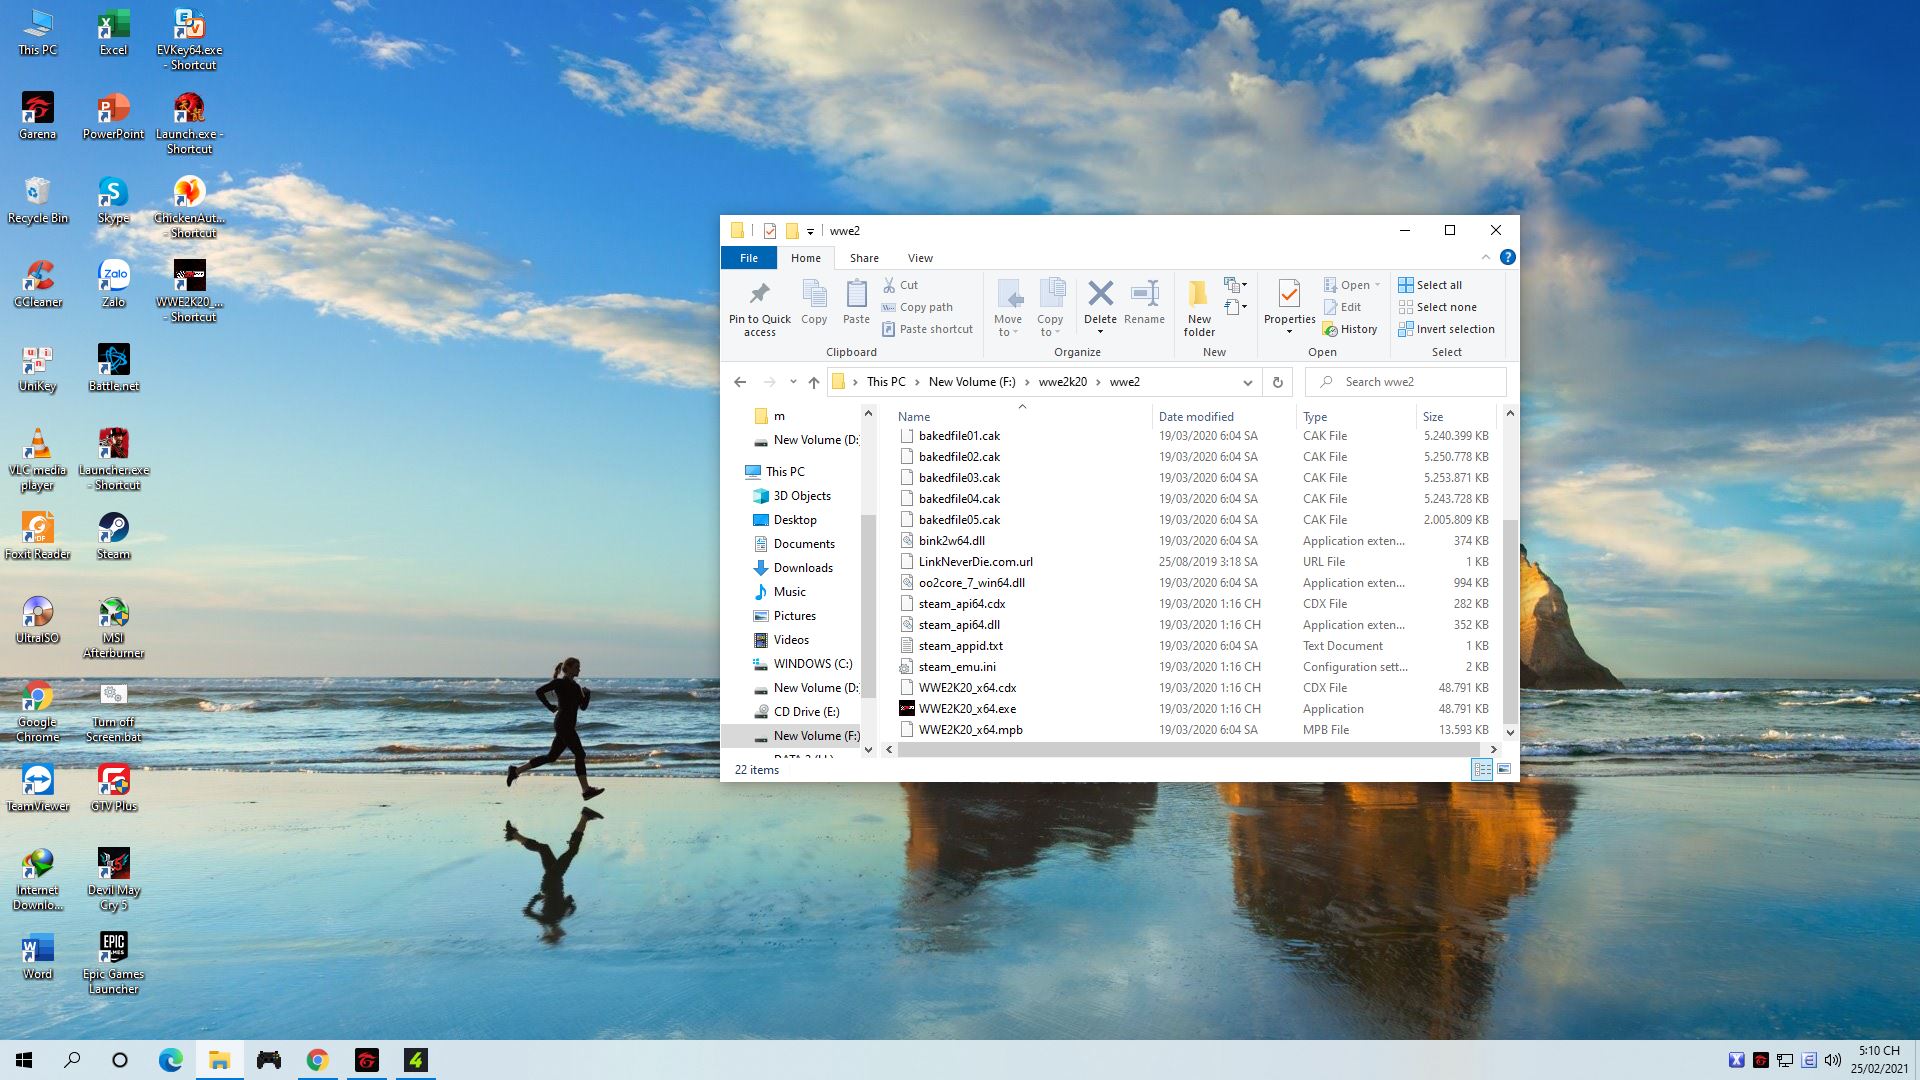Collapse the ribbon with chevron arrow
Image resolution: width=1920 pixels, height=1080 pixels.
1486,258
